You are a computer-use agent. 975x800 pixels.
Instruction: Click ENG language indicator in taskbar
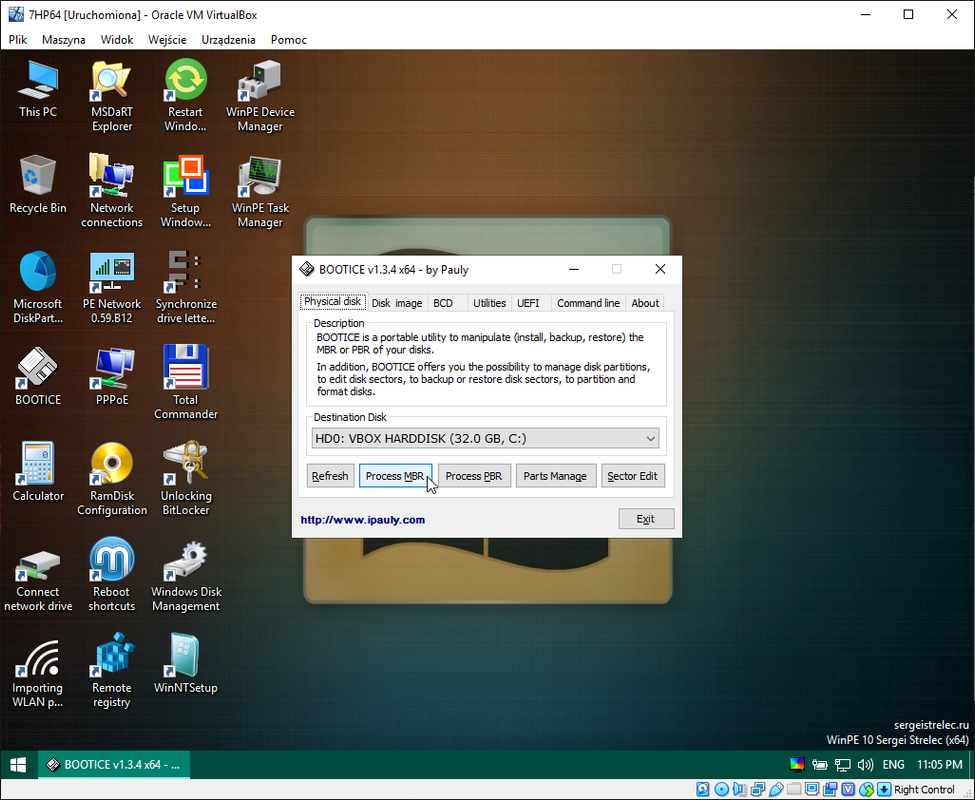894,765
